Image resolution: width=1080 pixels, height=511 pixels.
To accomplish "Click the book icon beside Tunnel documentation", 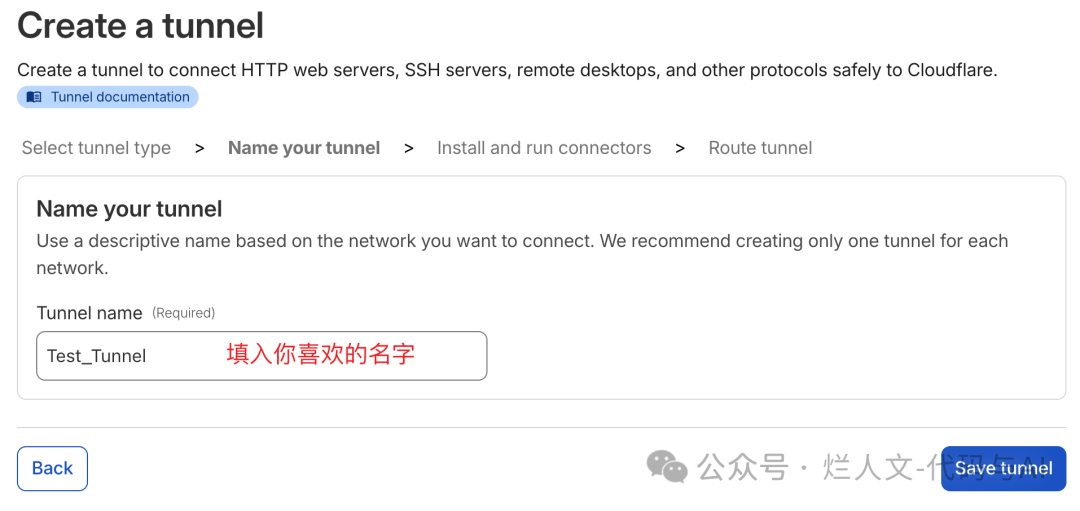I will tap(34, 97).
